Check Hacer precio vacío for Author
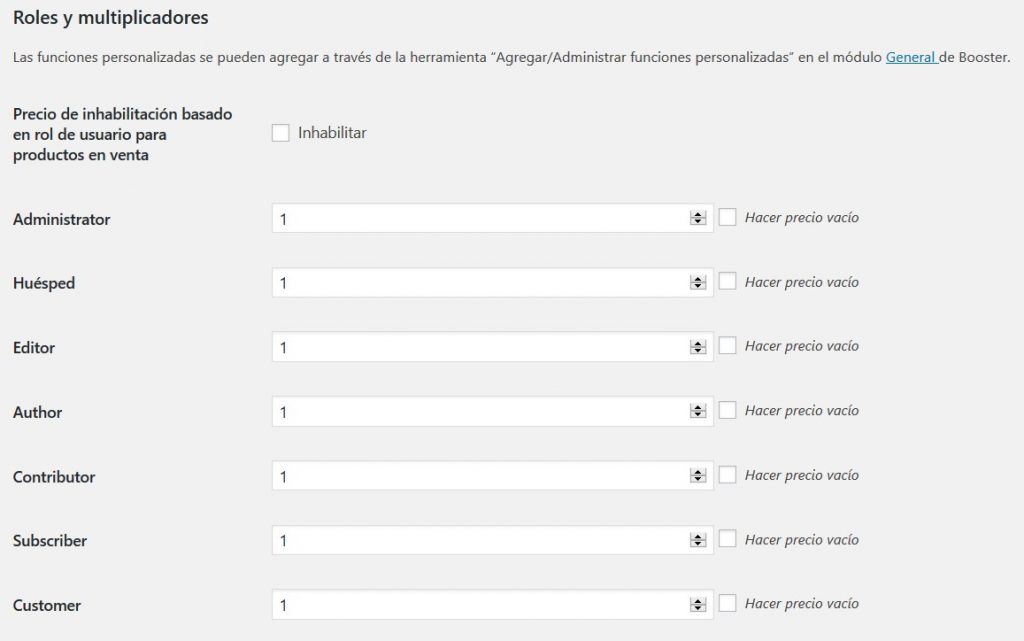The height and width of the screenshot is (641, 1024). tap(728, 410)
